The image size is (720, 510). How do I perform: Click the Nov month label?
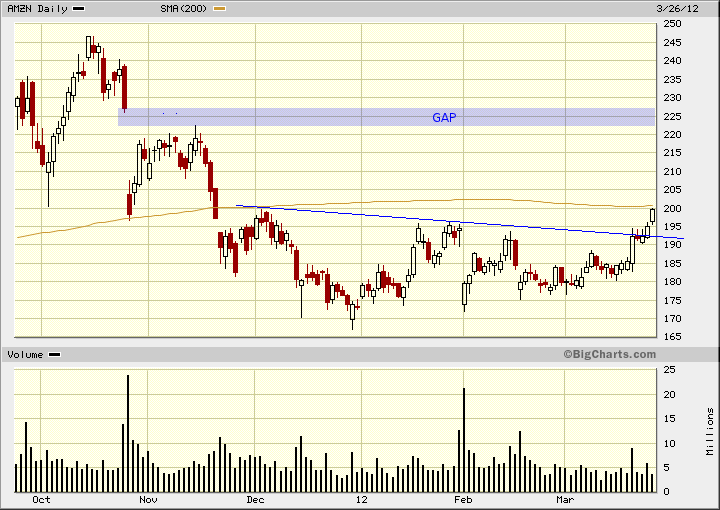(148, 500)
